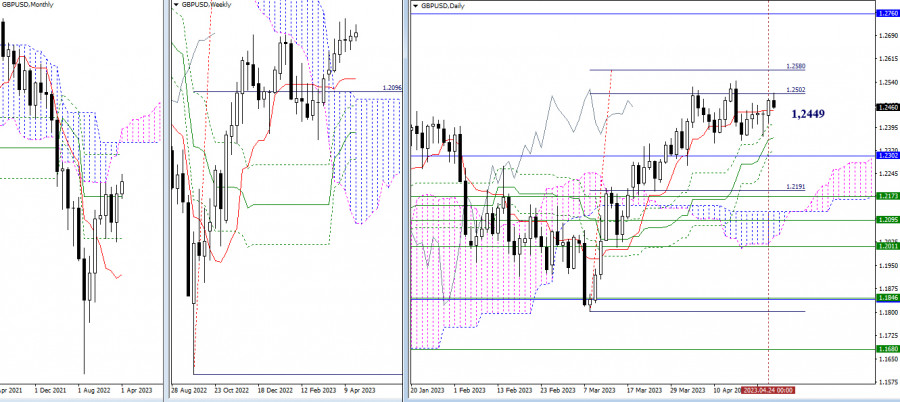The width and height of the screenshot is (900, 402).
Task: Click the 1,2449 annotation on the daily chart
Action: coord(808,114)
